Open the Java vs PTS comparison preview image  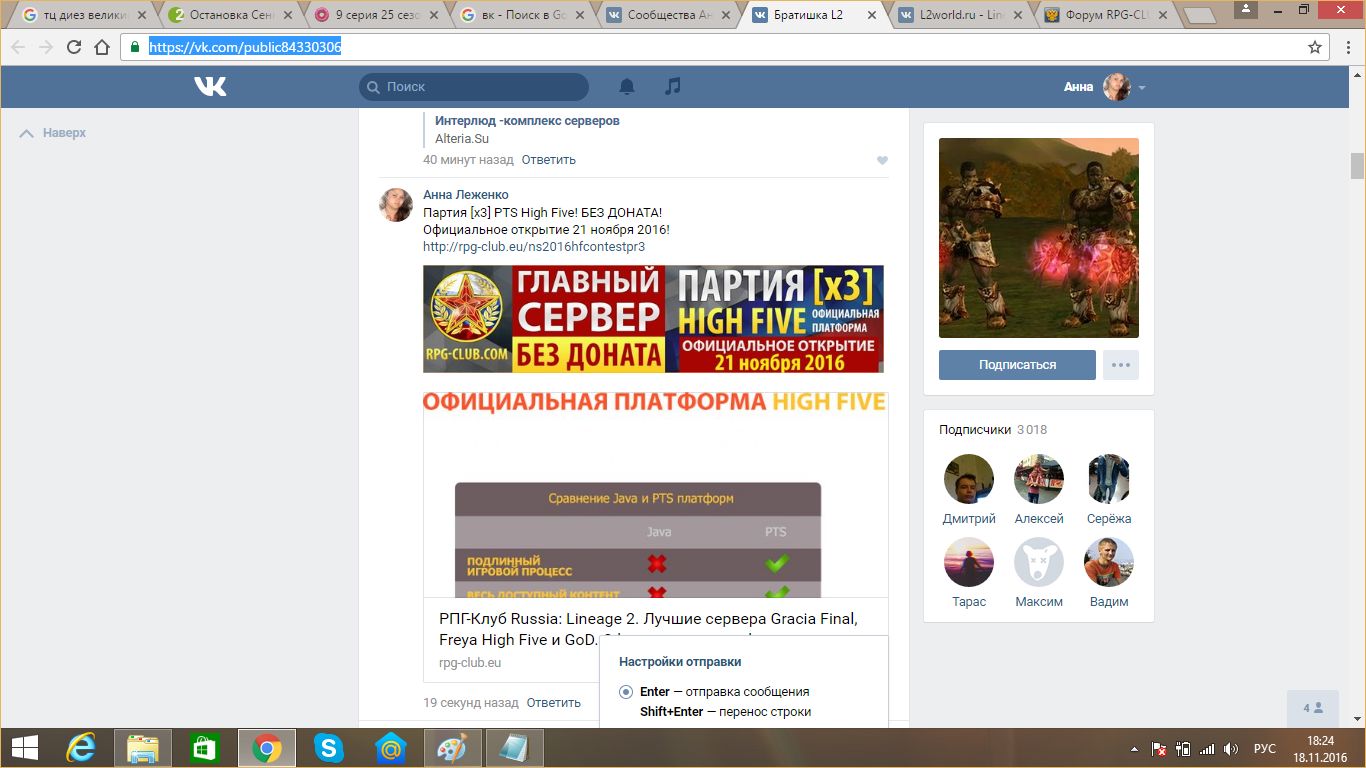(x=655, y=495)
